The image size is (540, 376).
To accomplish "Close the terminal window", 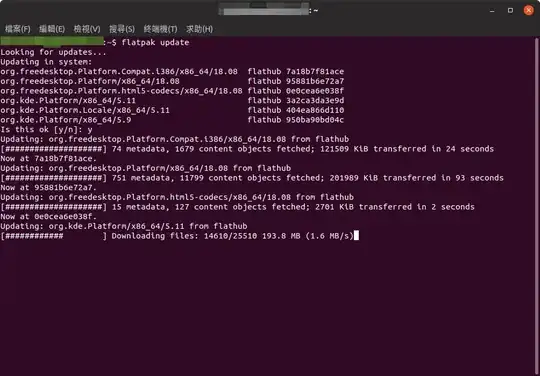I will click(x=529, y=10).
